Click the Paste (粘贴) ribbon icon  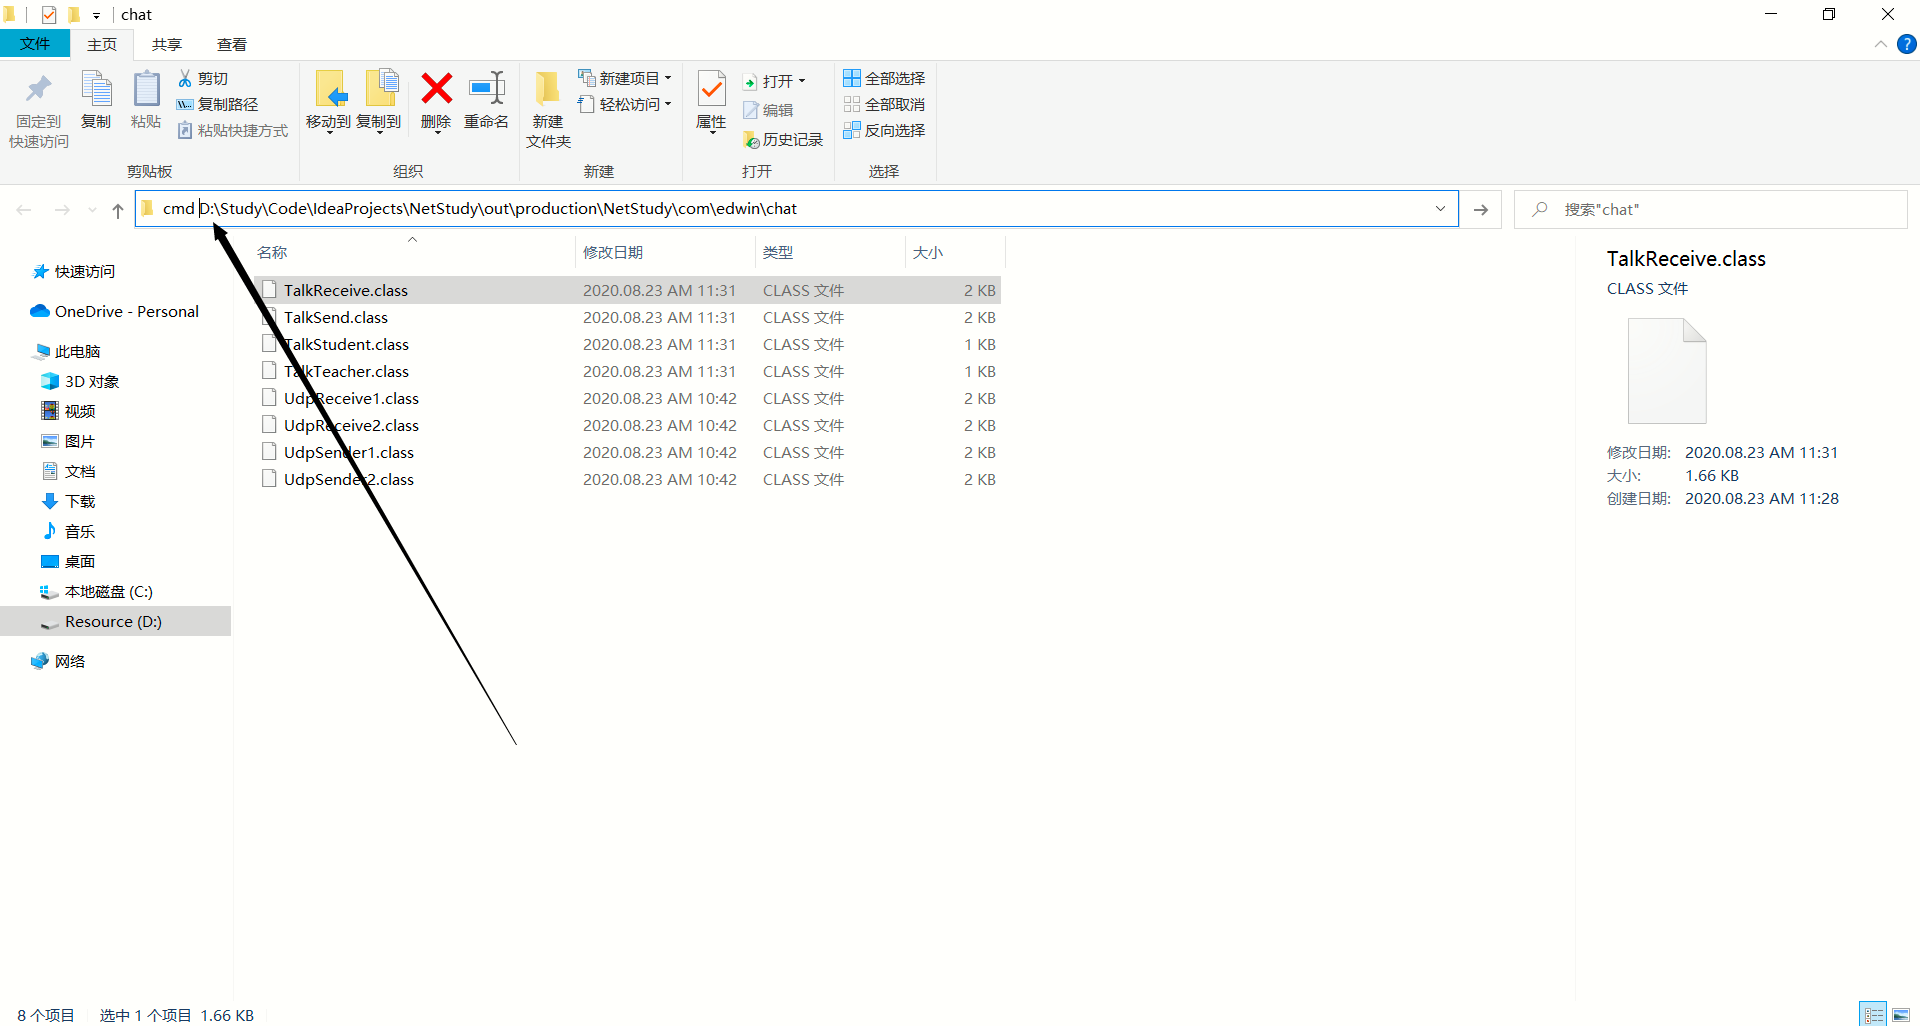pos(146,89)
